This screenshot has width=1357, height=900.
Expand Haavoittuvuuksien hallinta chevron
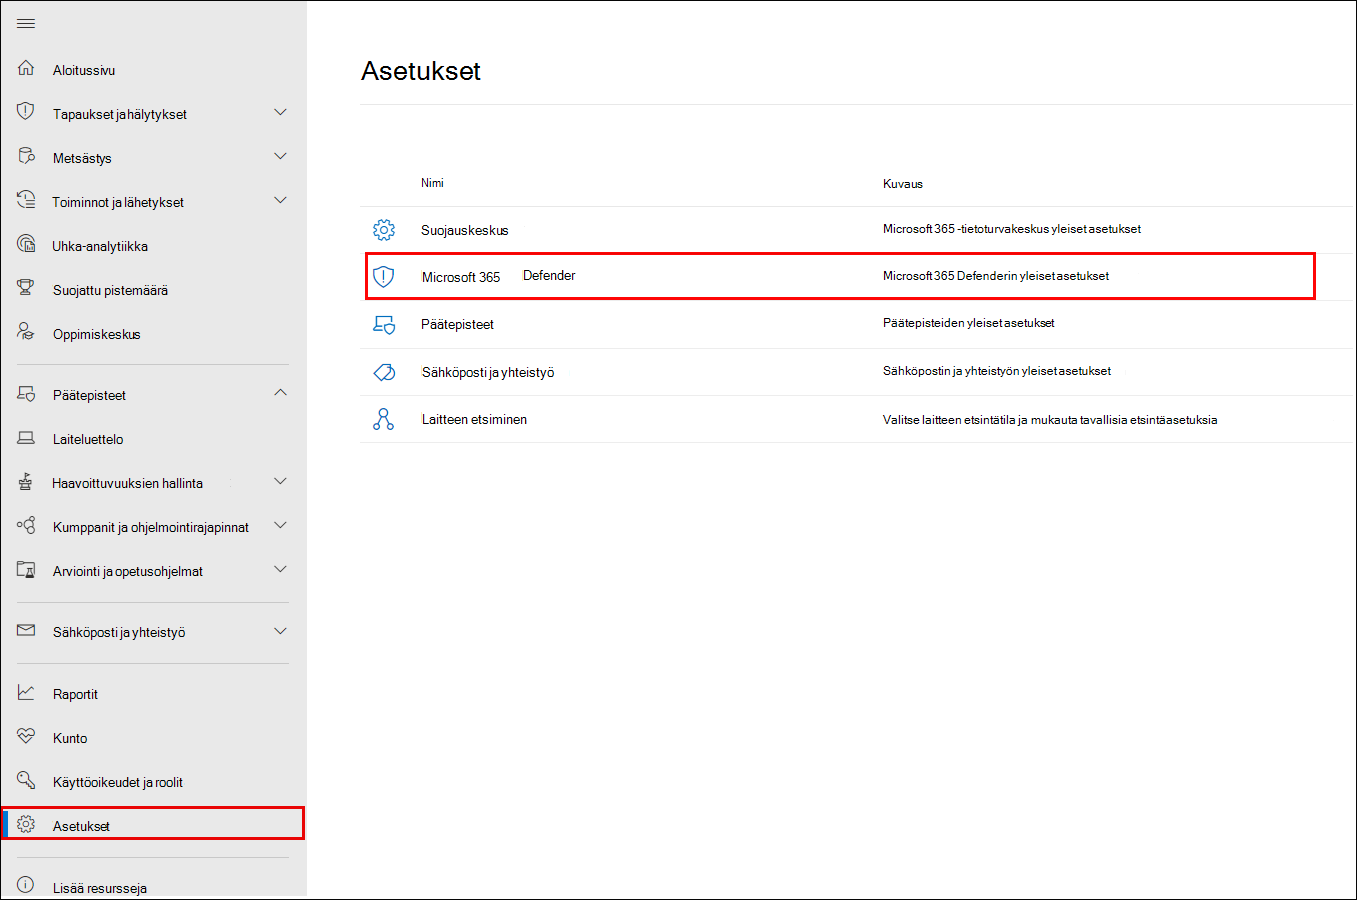[280, 481]
